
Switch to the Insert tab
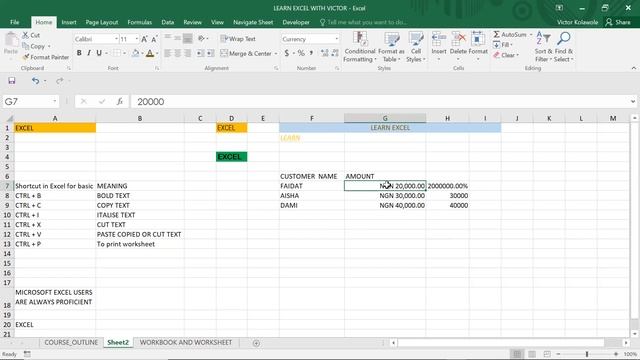click(x=69, y=22)
